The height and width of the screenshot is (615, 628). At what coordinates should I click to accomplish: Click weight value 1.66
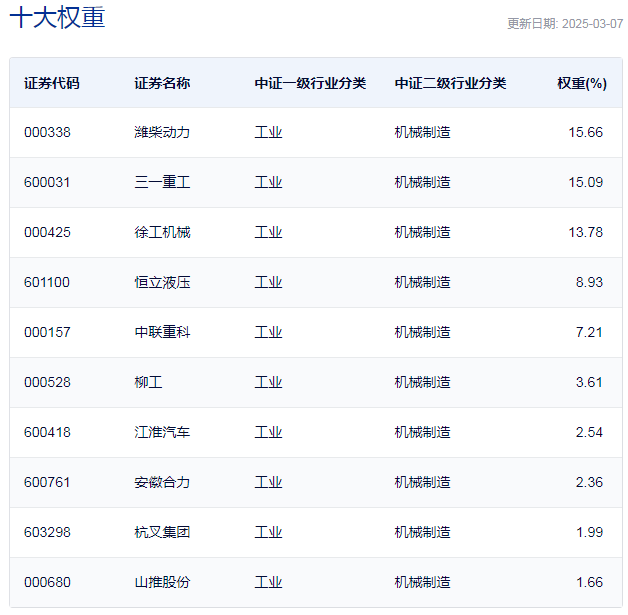tap(589, 583)
